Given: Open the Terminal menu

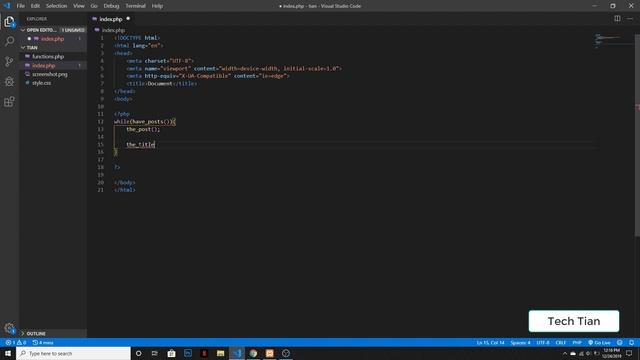Looking at the screenshot, I should (135, 6).
